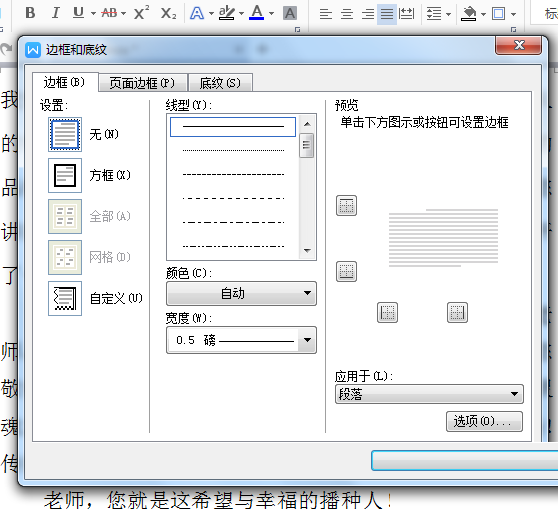Open font group dialog launcher

[298, 30]
